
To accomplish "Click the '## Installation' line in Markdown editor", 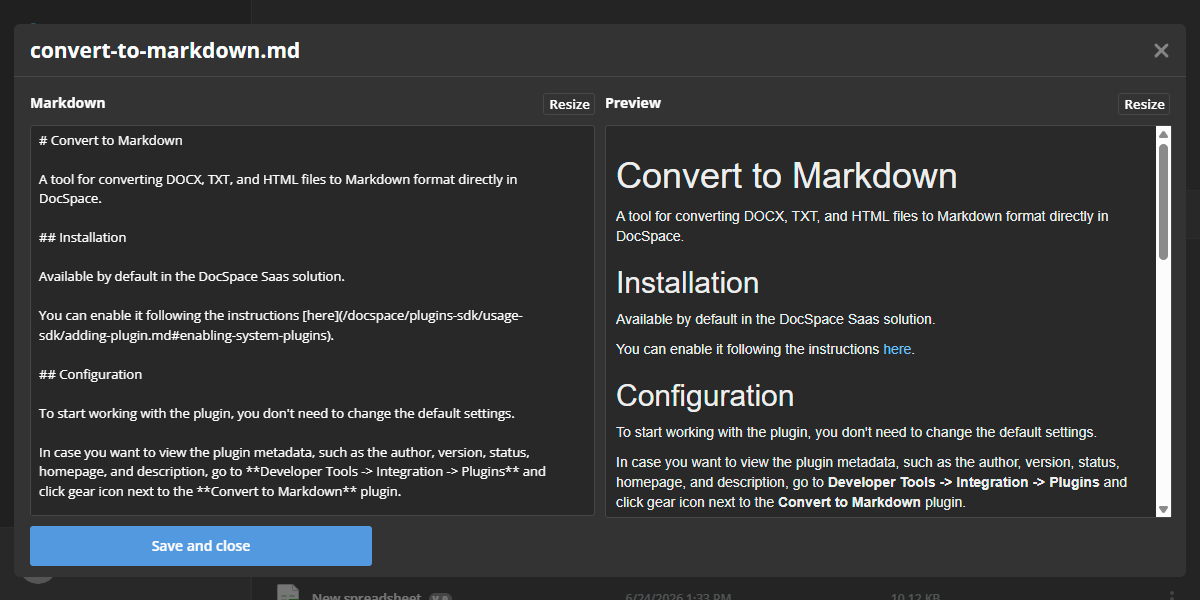I will pos(83,237).
